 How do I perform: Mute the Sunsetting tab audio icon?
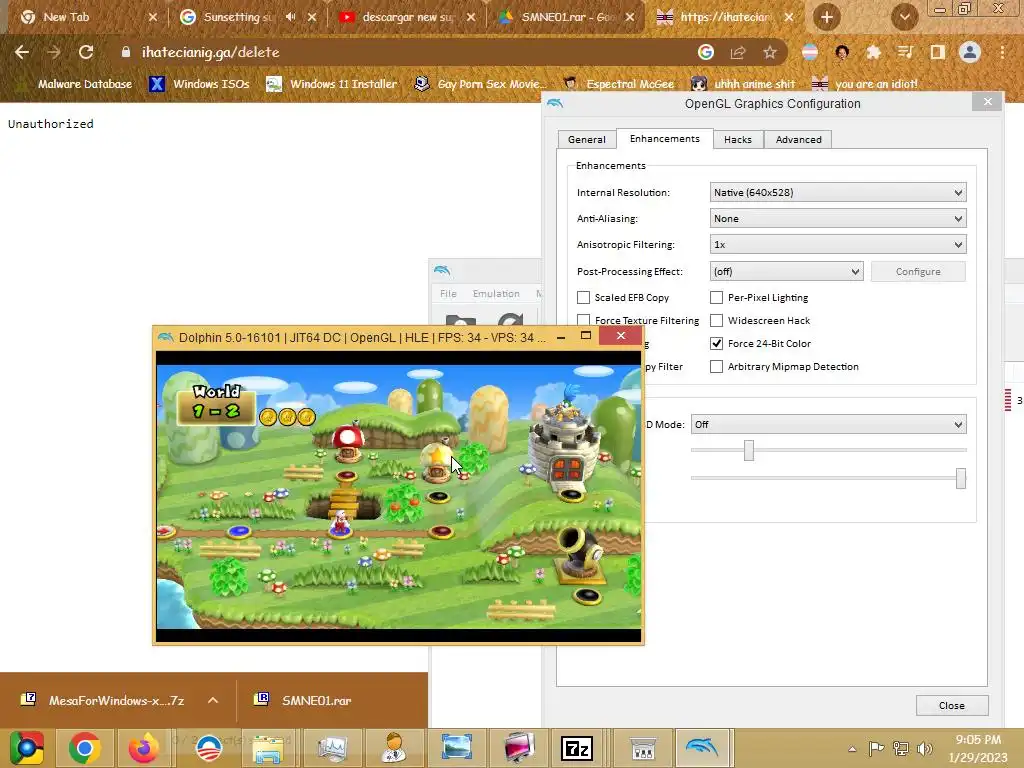coord(291,17)
